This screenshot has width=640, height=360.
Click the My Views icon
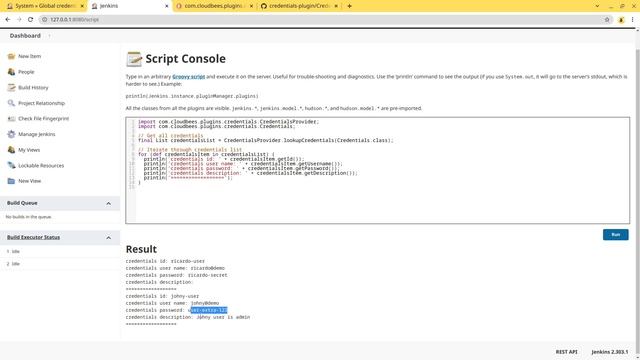pos(11,150)
